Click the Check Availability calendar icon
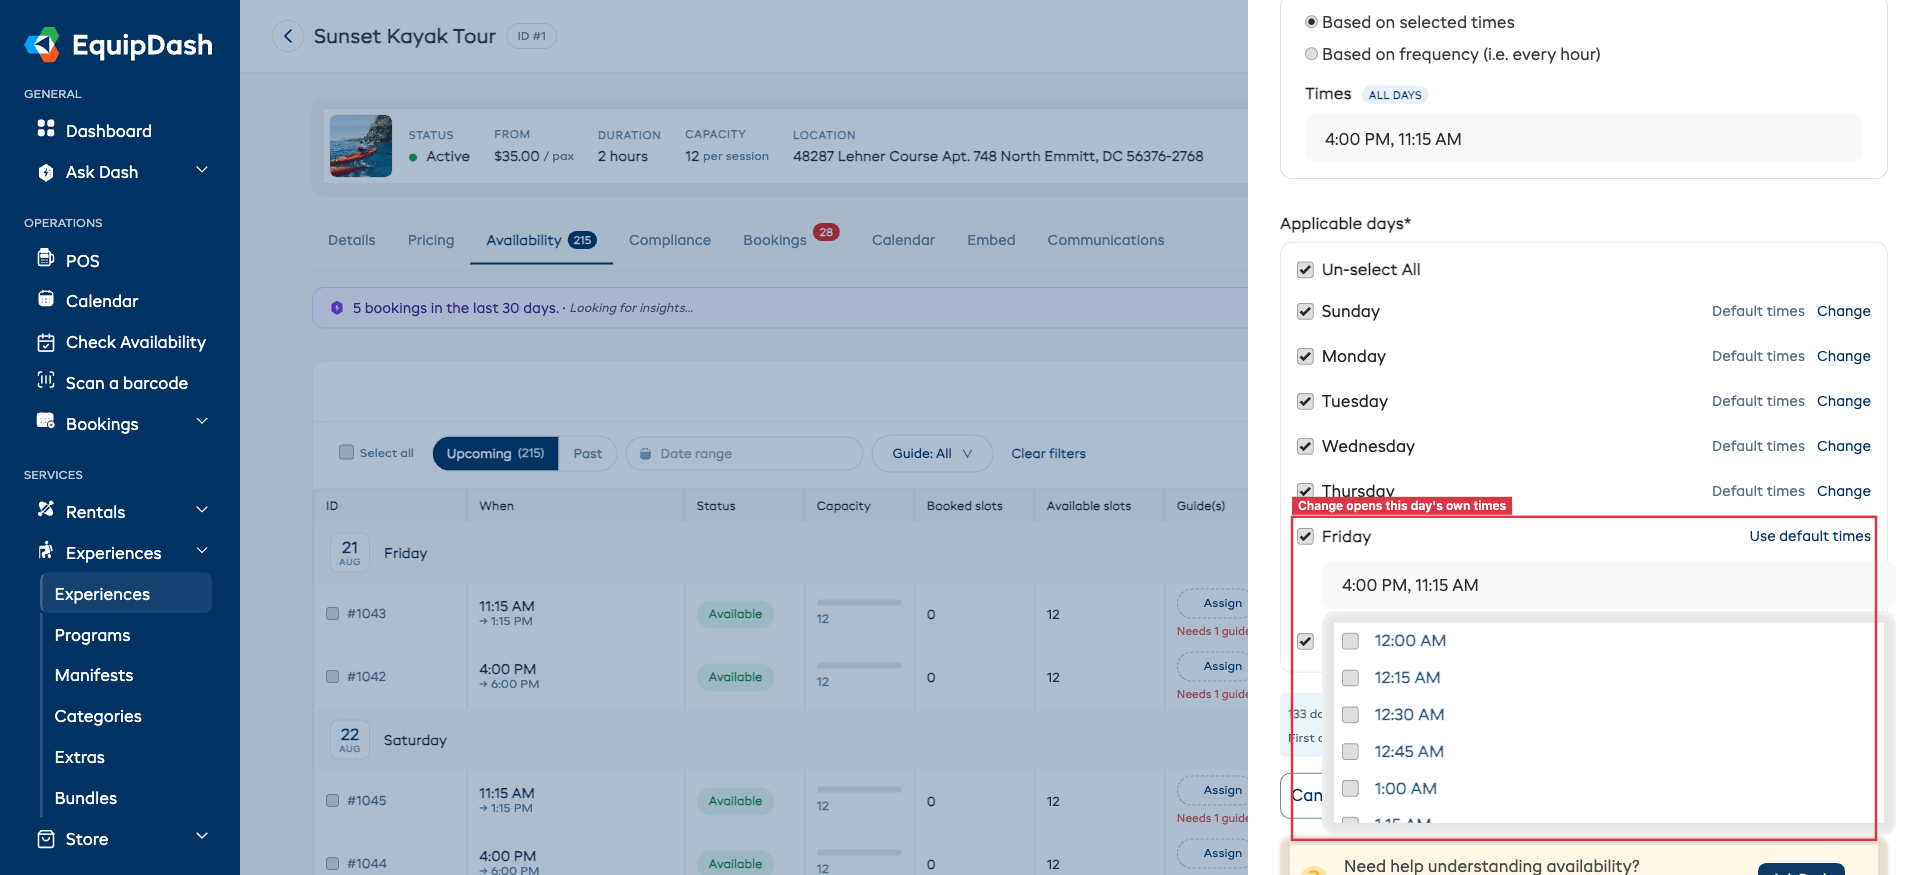 pyautogui.click(x=46, y=342)
